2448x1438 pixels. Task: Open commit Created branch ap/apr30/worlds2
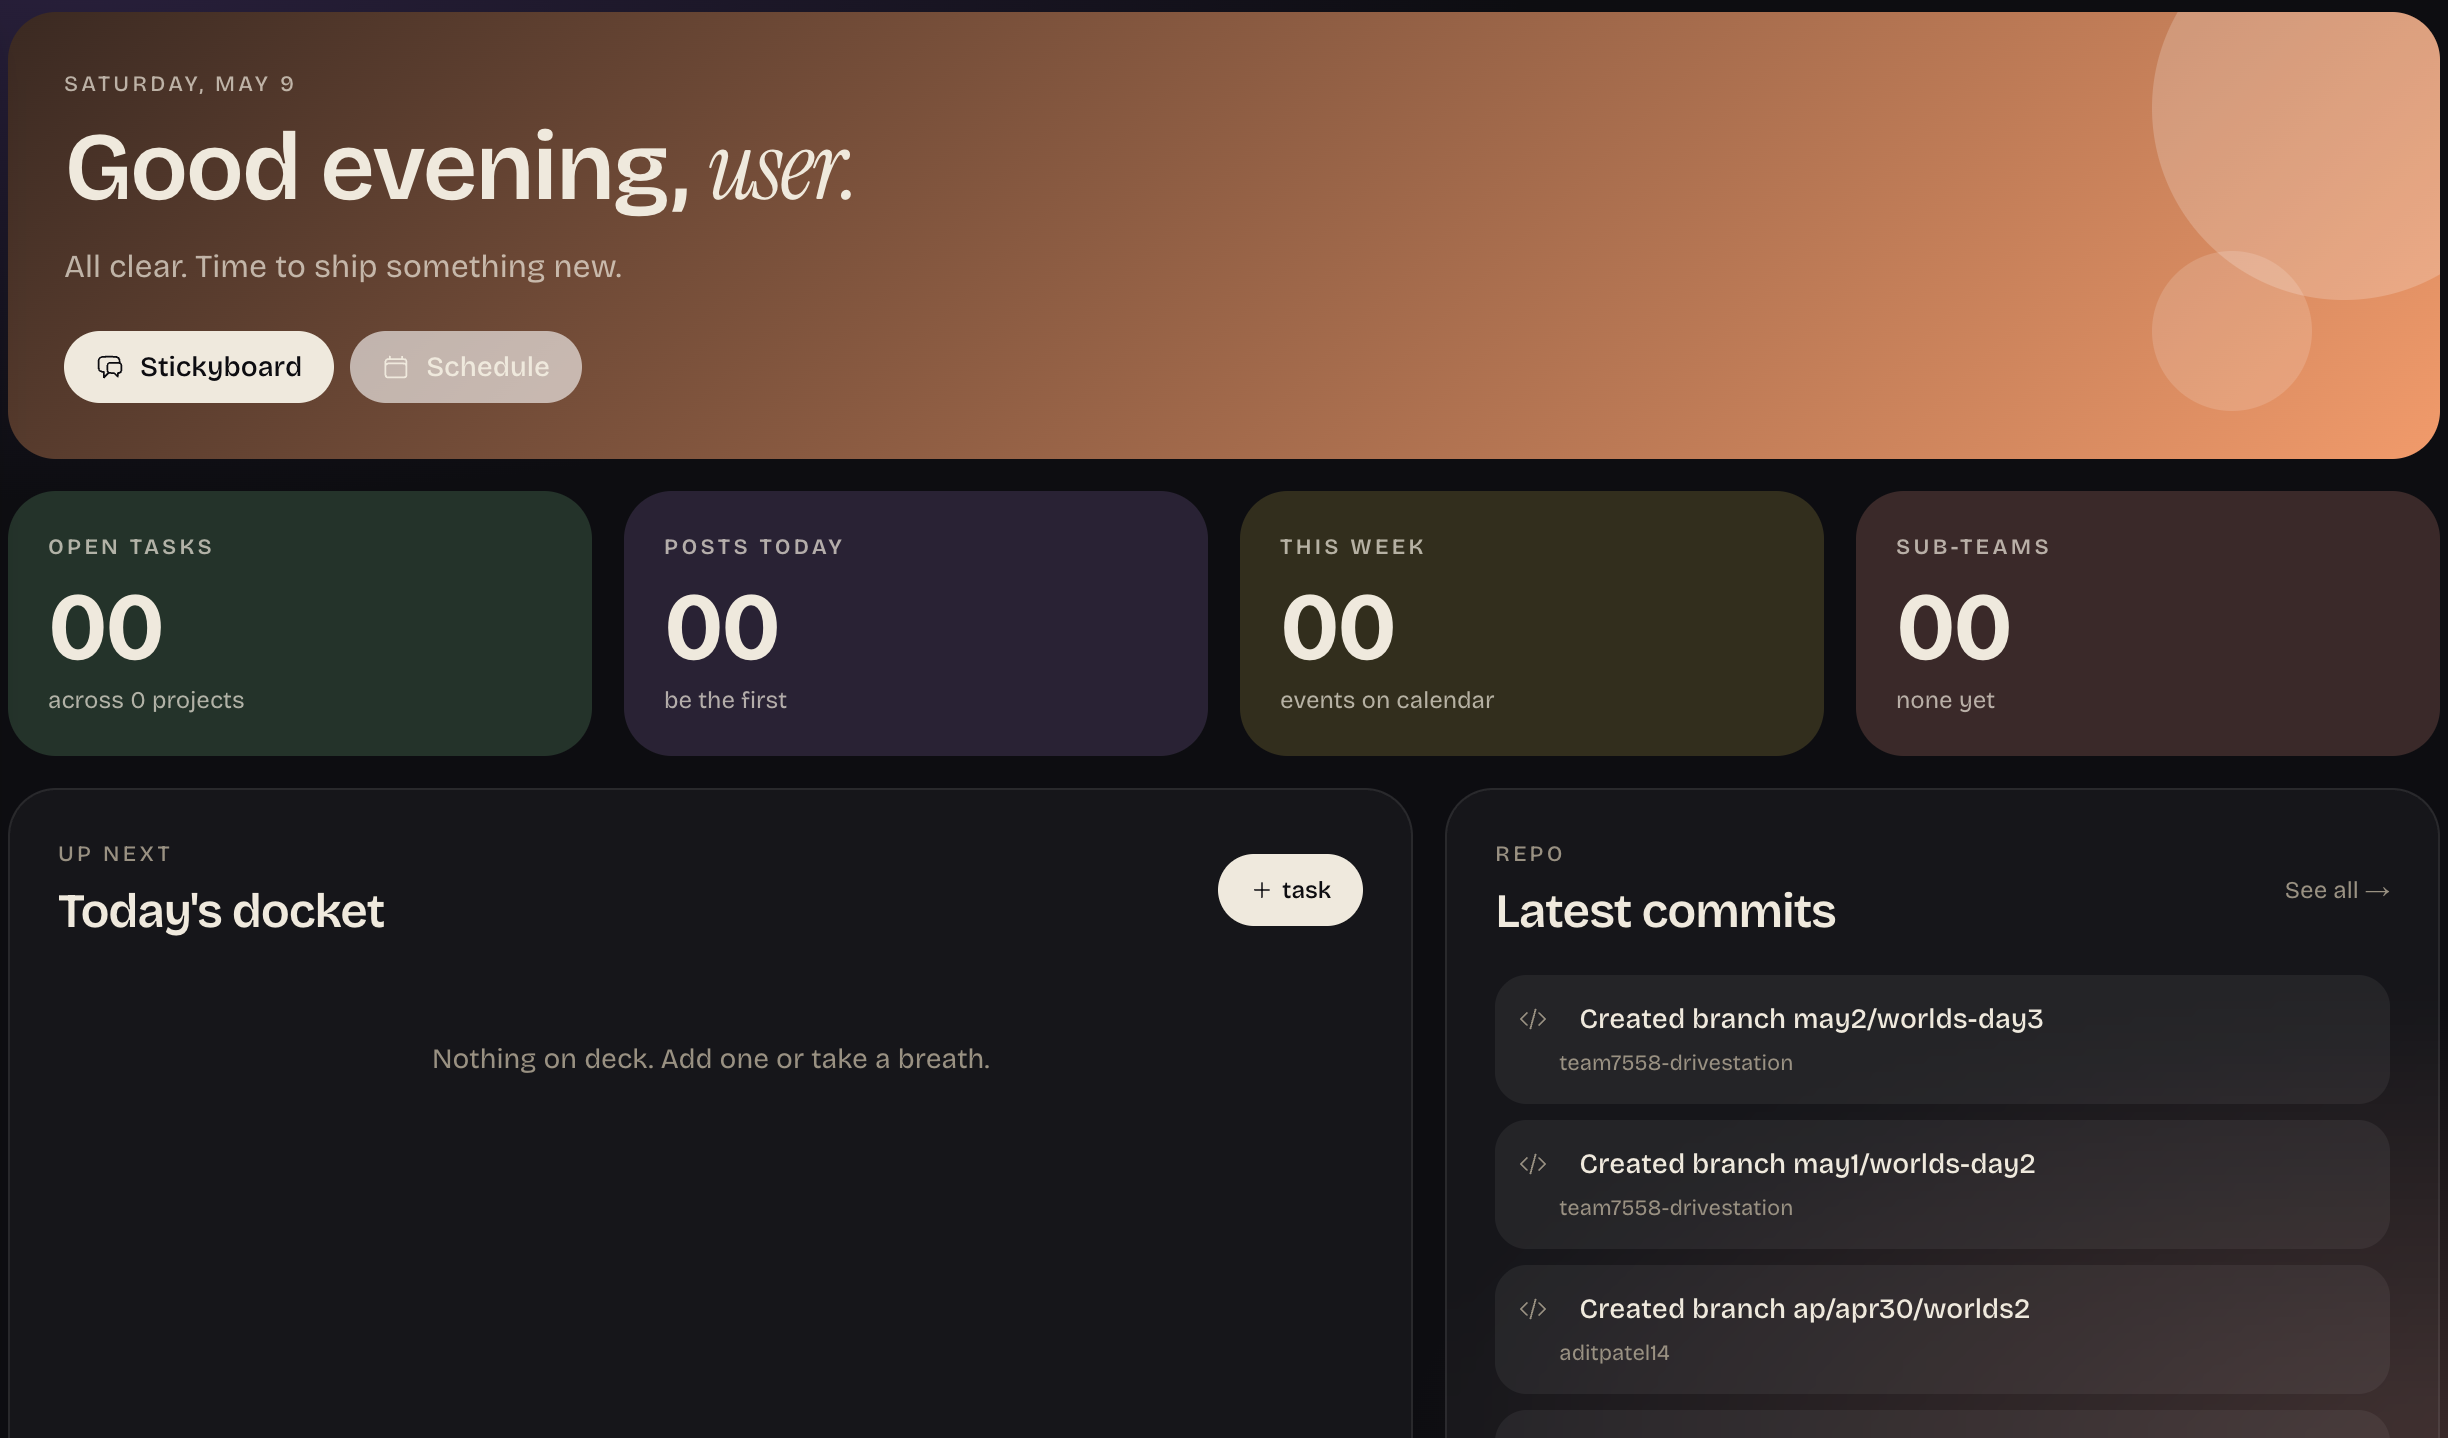pyautogui.click(x=1942, y=1329)
